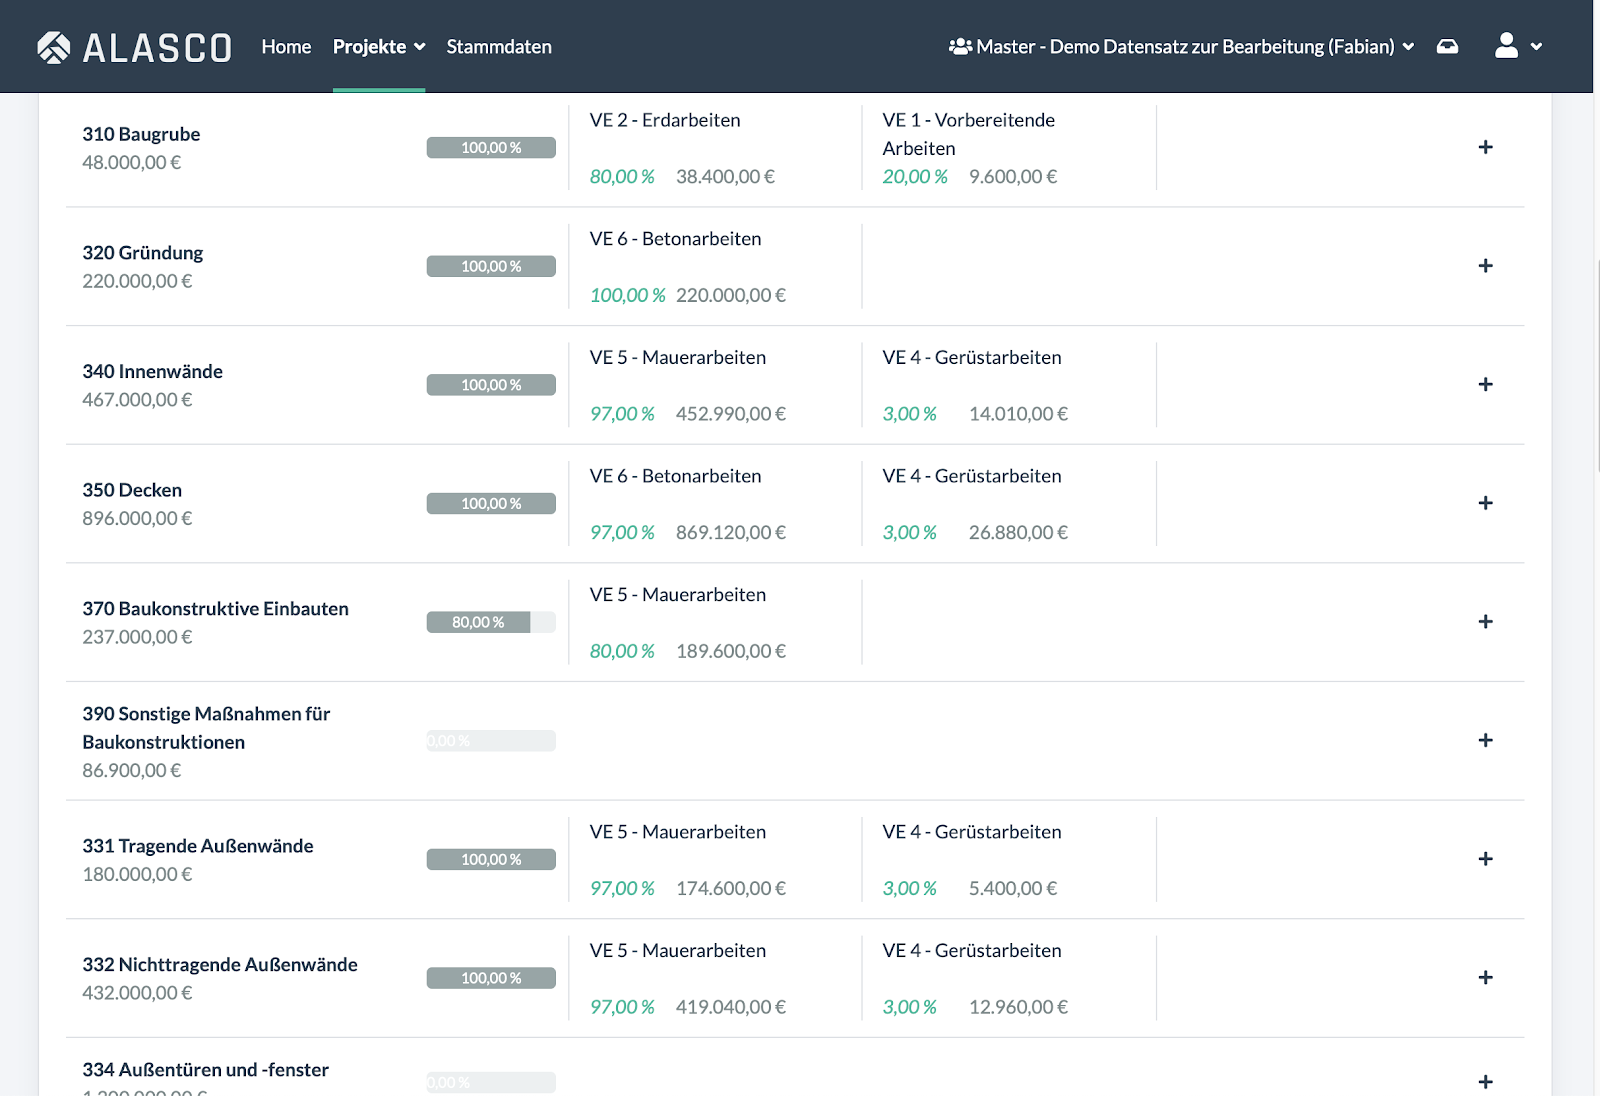1600x1096 pixels.
Task: Open VE 5 - Mauerarbeiten in 331 Tragende Außenwände
Action: click(677, 832)
